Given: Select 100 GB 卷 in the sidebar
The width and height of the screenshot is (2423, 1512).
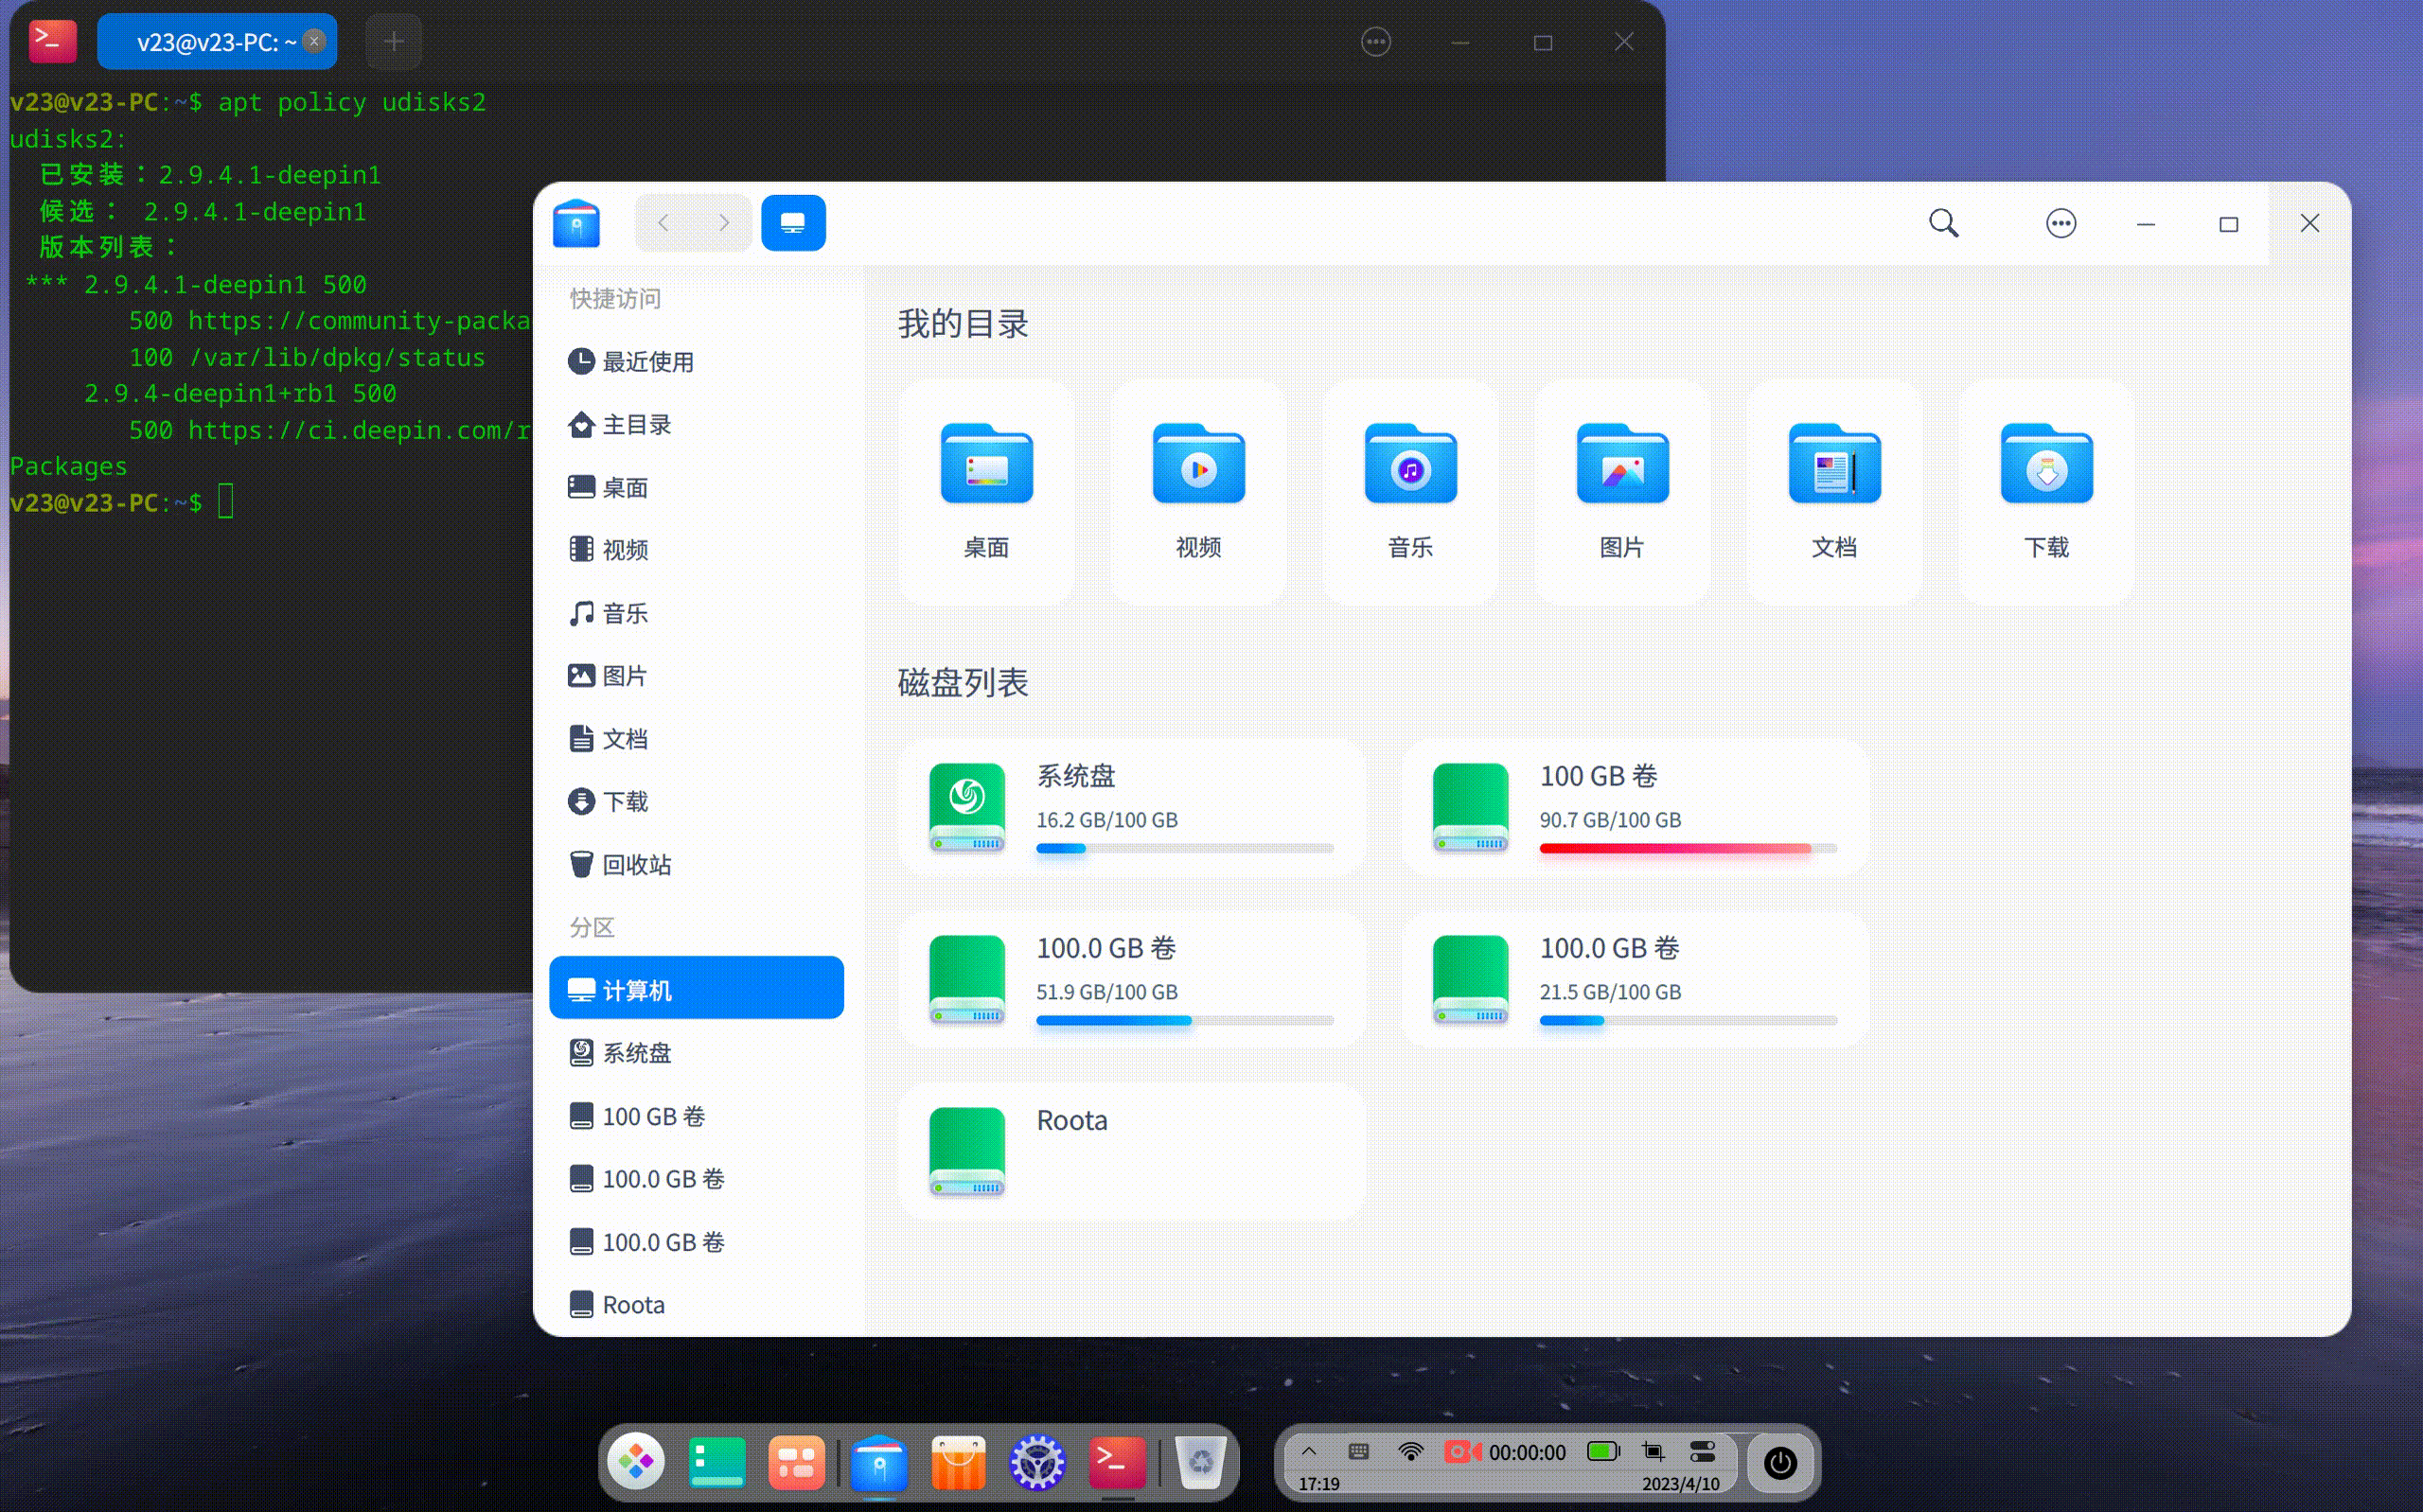Looking at the screenshot, I should click(696, 1116).
